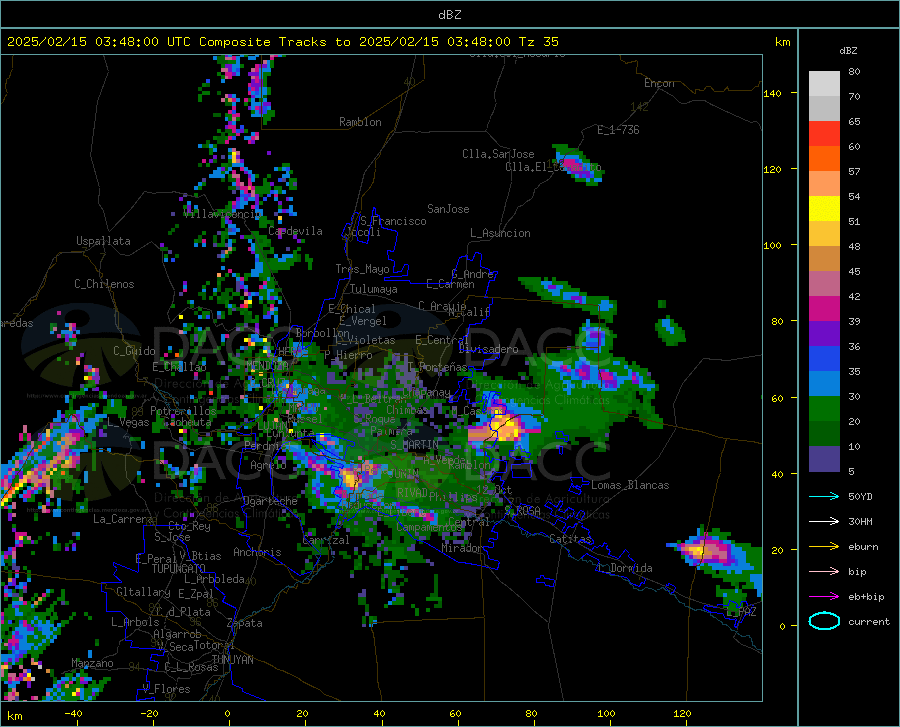900x727 pixels.
Task: Click the 'Divisadero' map label
Action: tap(488, 349)
